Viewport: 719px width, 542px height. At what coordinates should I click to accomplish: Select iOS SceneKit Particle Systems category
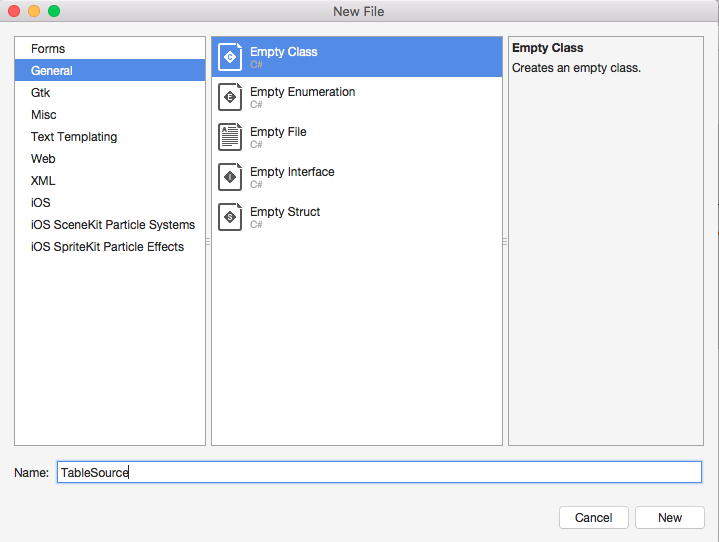[113, 225]
